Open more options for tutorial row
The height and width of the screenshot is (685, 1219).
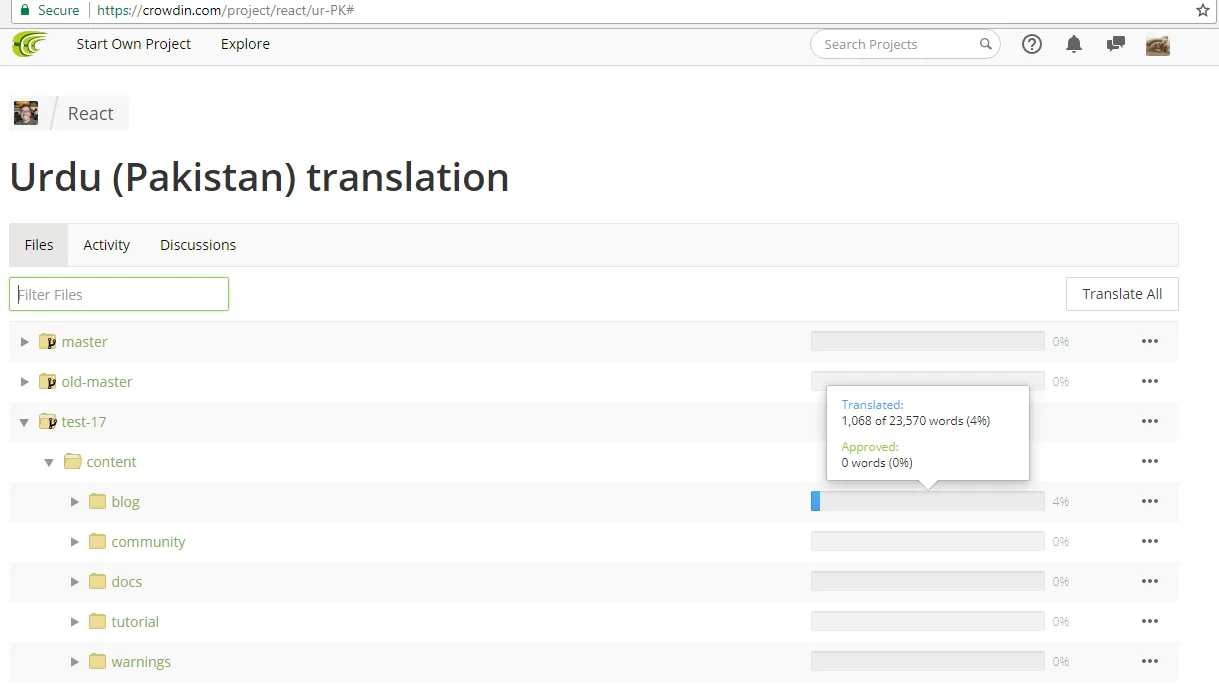pos(1150,622)
